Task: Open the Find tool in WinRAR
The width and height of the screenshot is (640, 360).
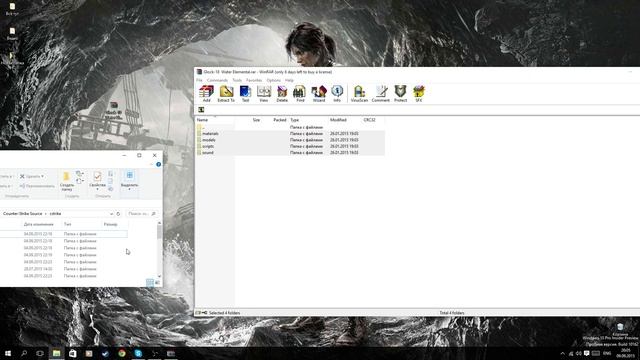Action: click(x=300, y=93)
